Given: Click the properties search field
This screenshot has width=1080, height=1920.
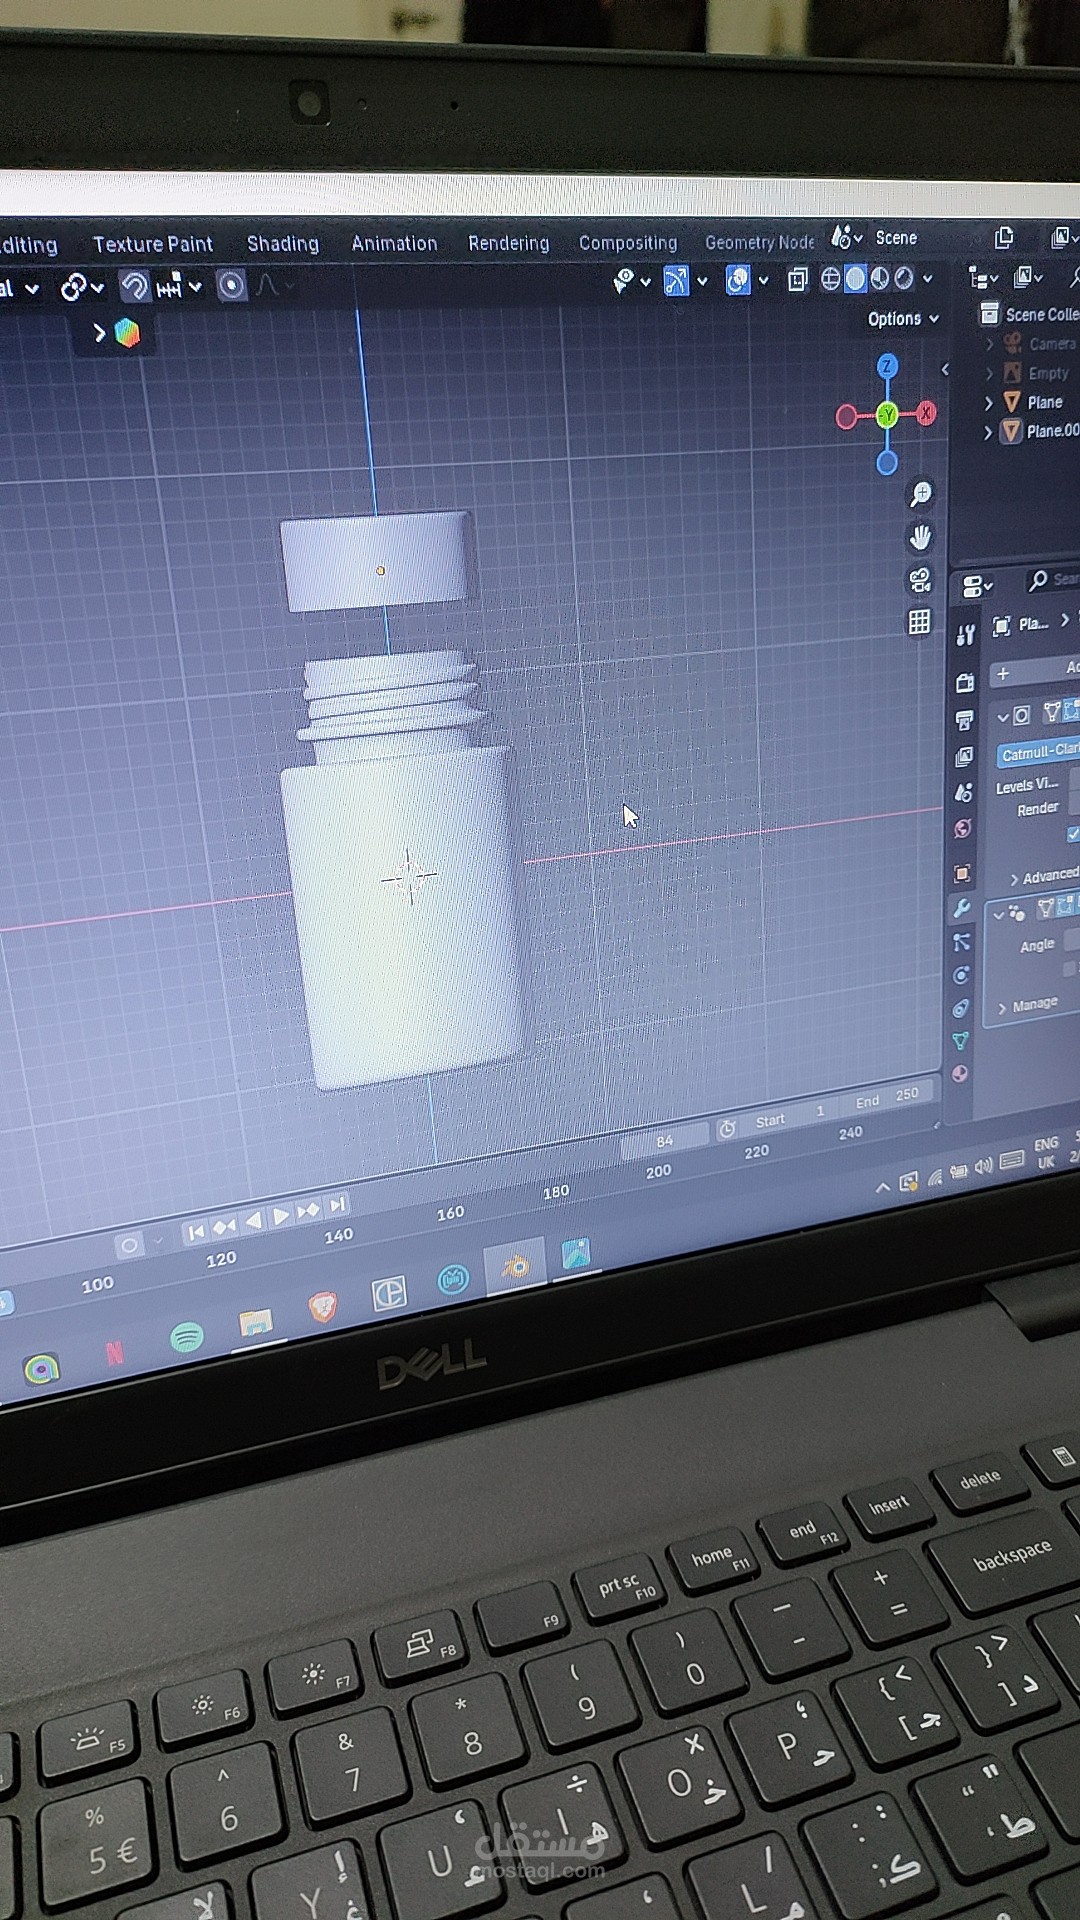Looking at the screenshot, I should tap(1054, 580).
